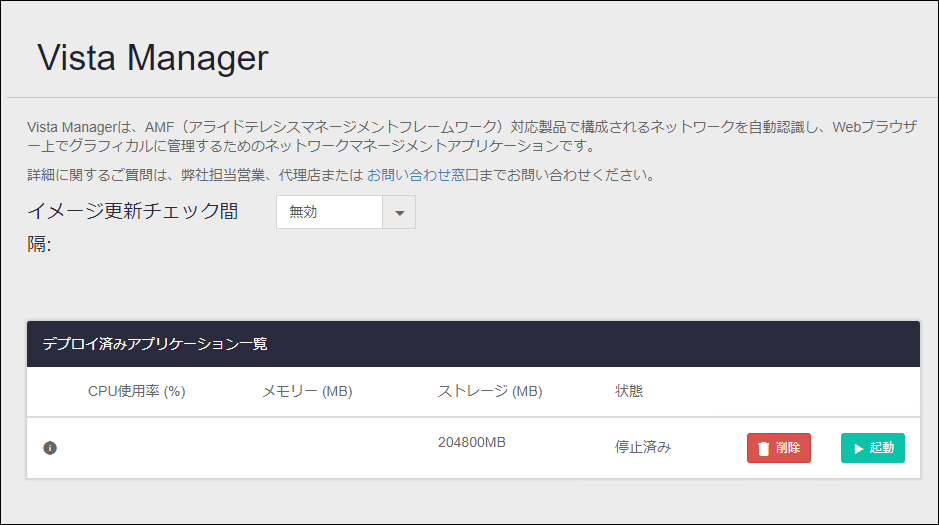Open the お問い合わせ窓口 link
The height and width of the screenshot is (525, 939).
(x=423, y=175)
